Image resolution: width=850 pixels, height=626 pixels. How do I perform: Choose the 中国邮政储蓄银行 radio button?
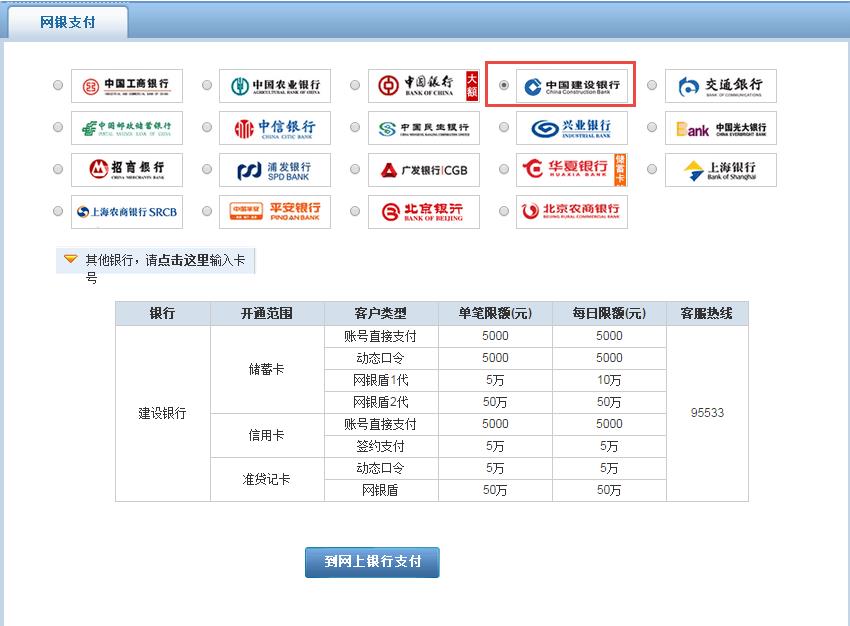click(x=58, y=127)
